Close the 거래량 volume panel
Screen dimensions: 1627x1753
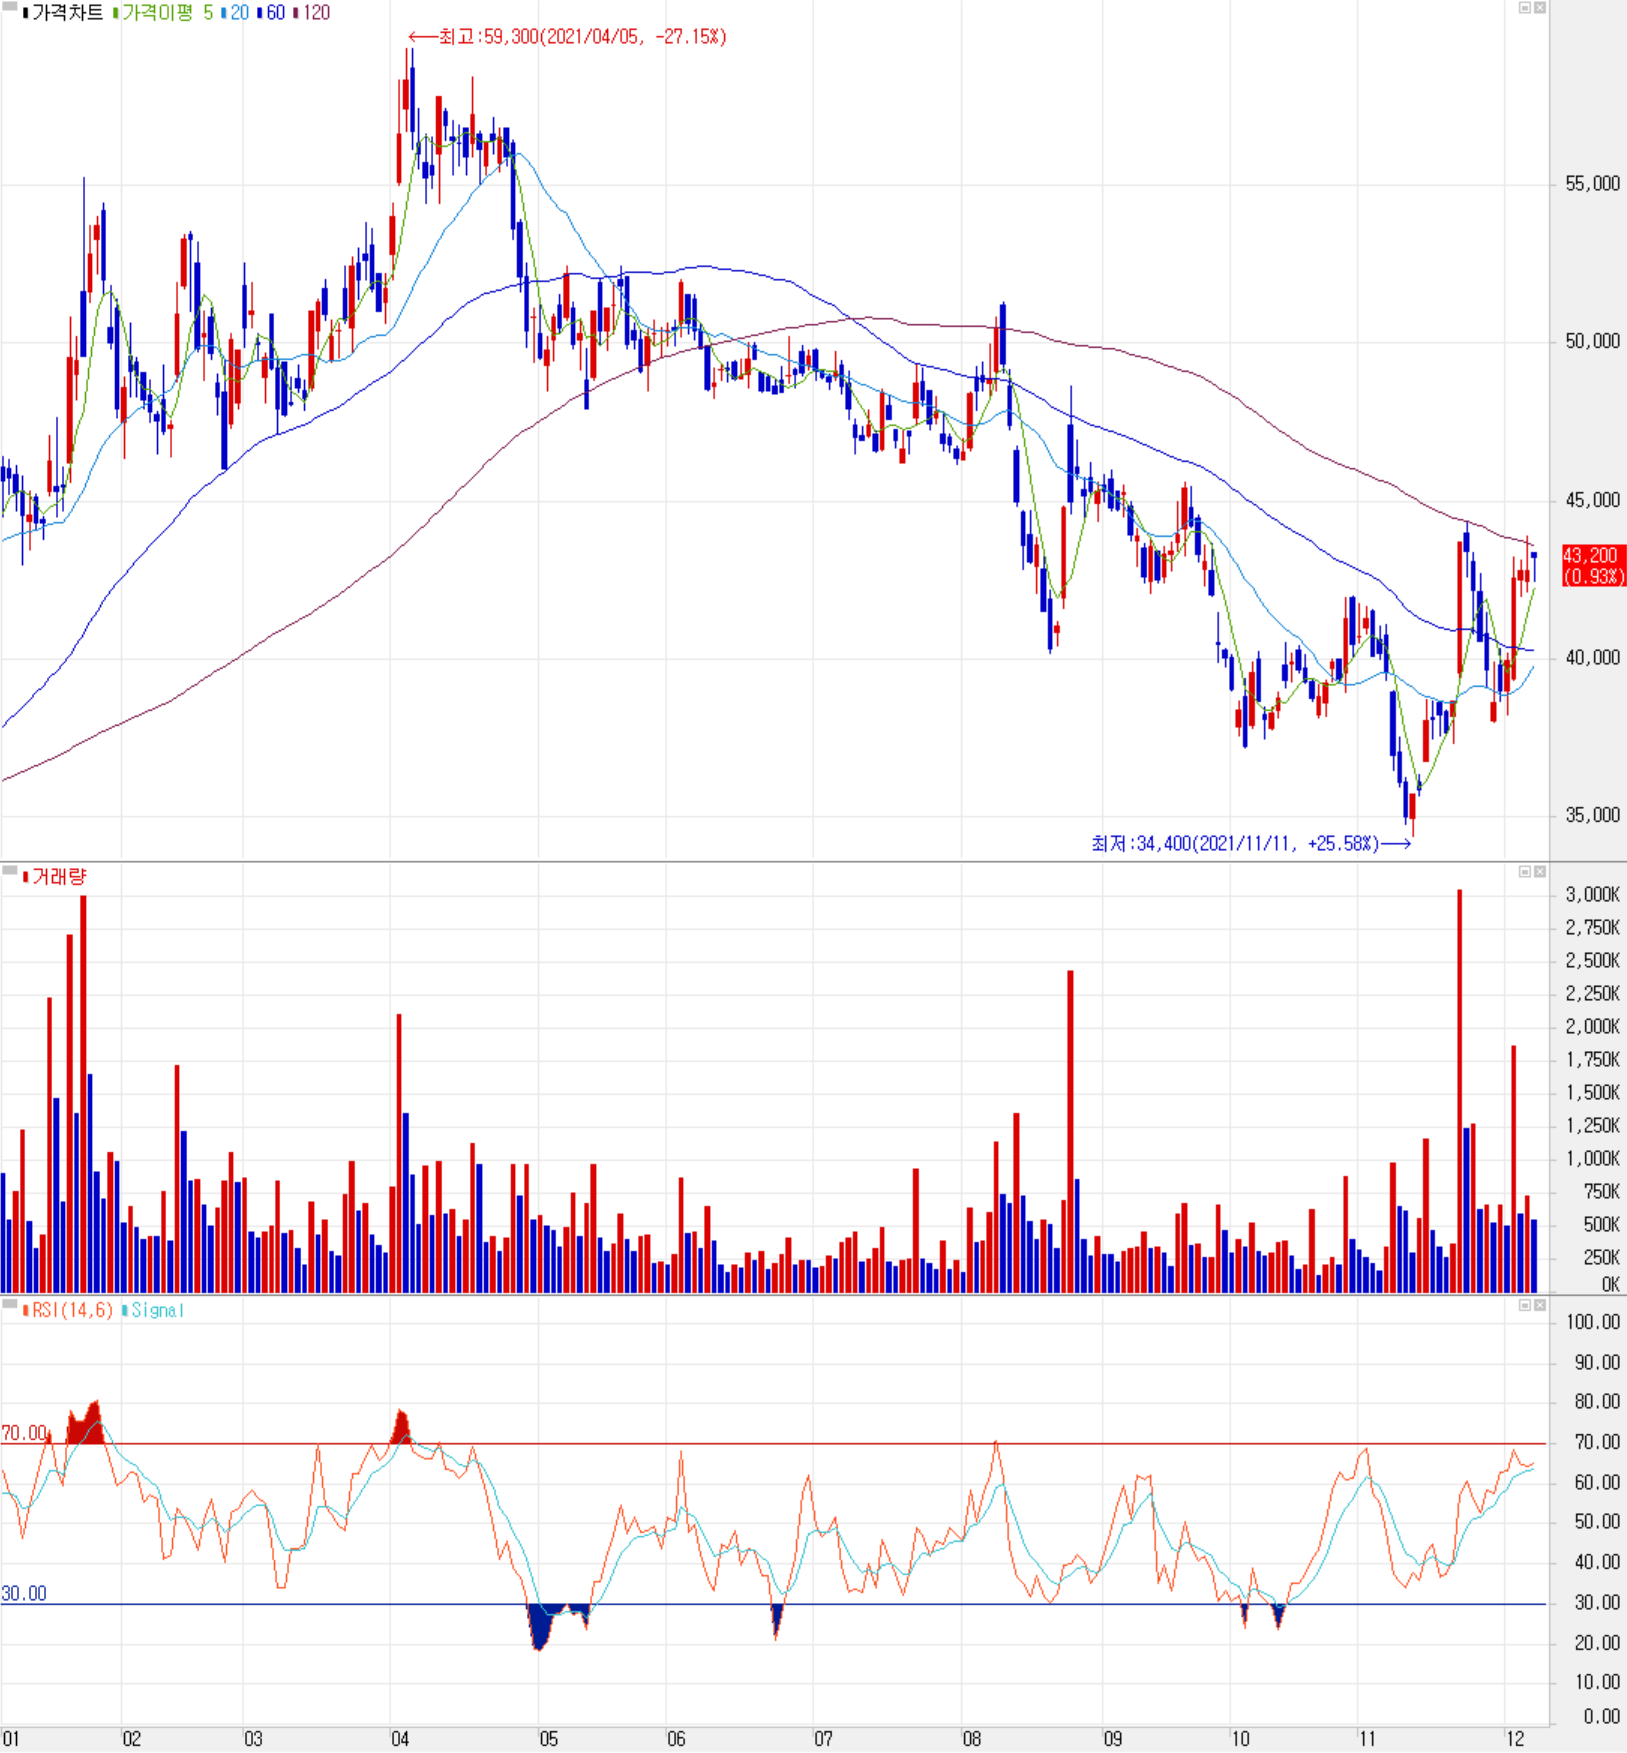[1540, 872]
